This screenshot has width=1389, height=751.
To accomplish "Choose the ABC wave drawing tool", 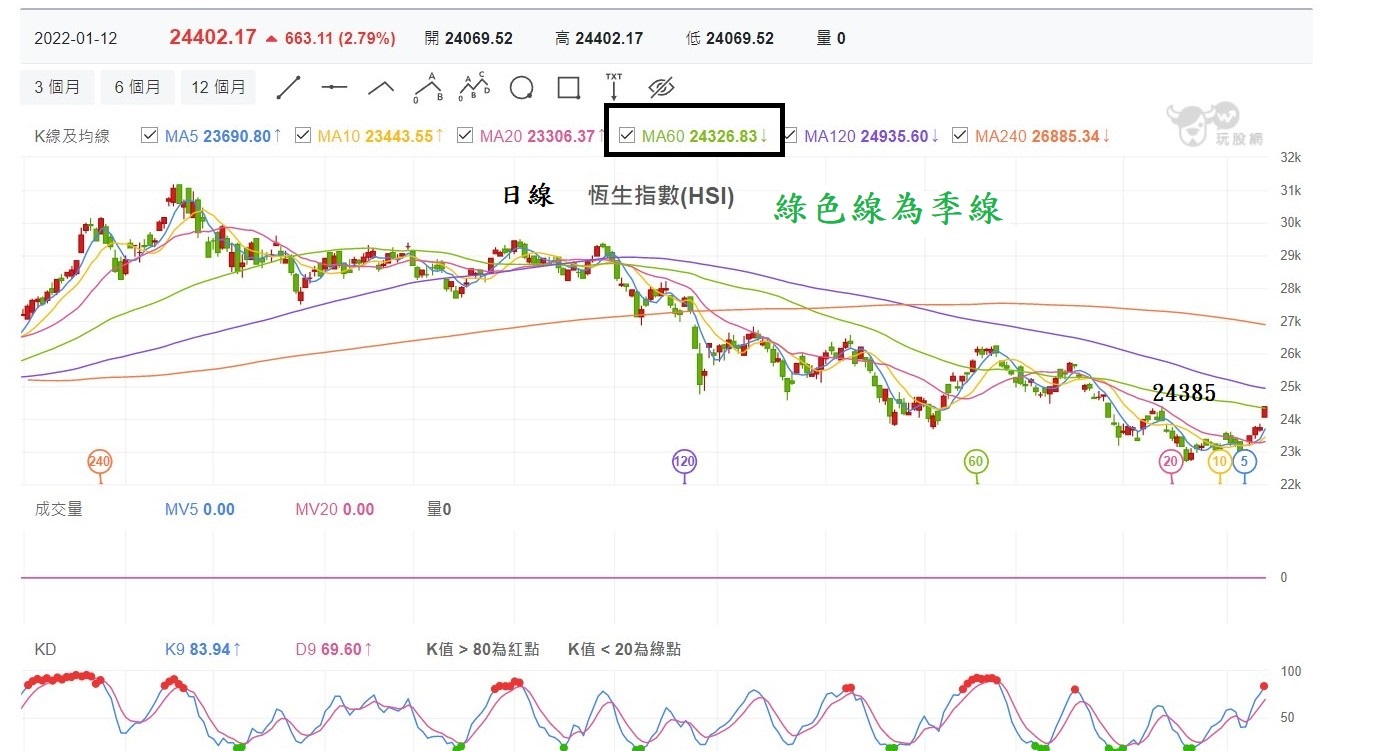I will [427, 87].
